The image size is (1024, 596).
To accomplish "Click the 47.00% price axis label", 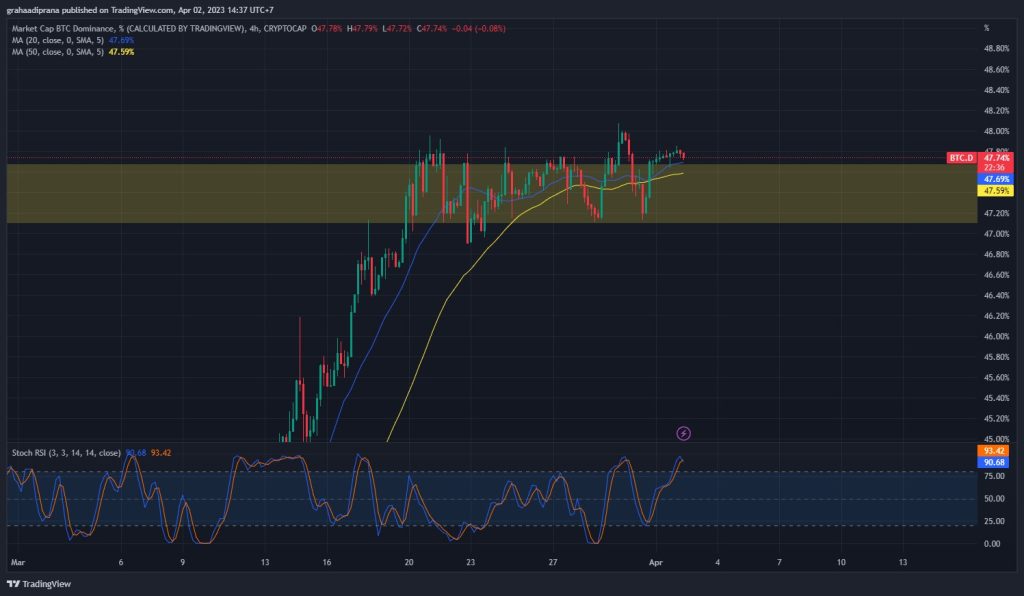I will 997,234.
